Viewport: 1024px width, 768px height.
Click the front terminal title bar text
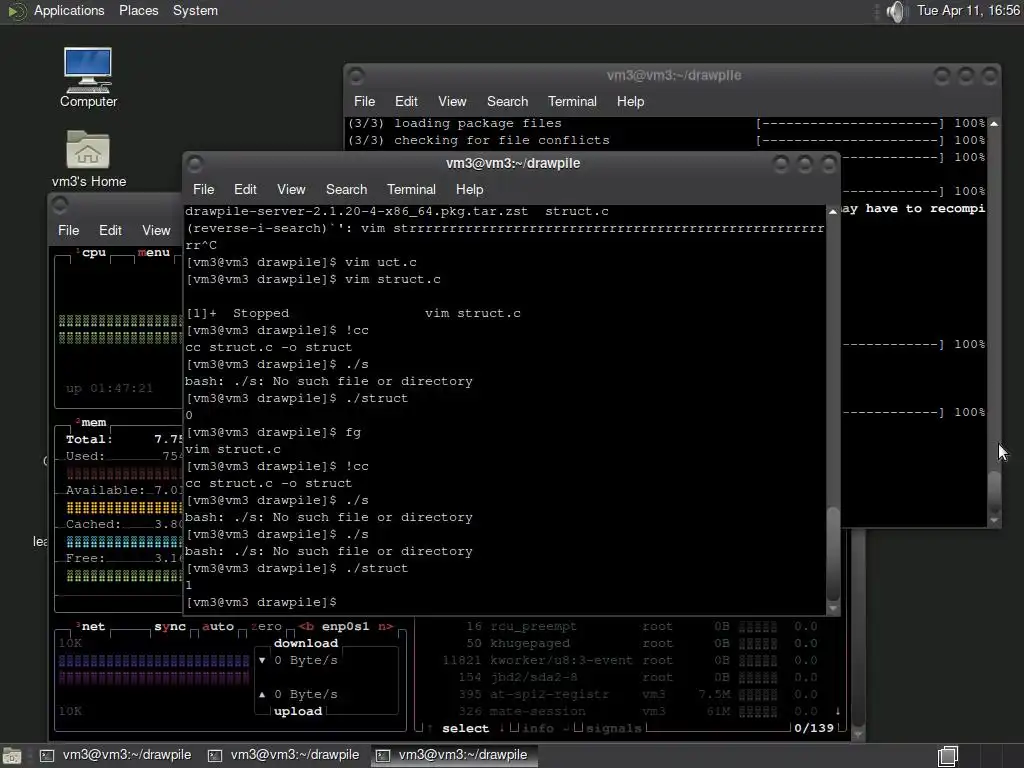click(513, 163)
